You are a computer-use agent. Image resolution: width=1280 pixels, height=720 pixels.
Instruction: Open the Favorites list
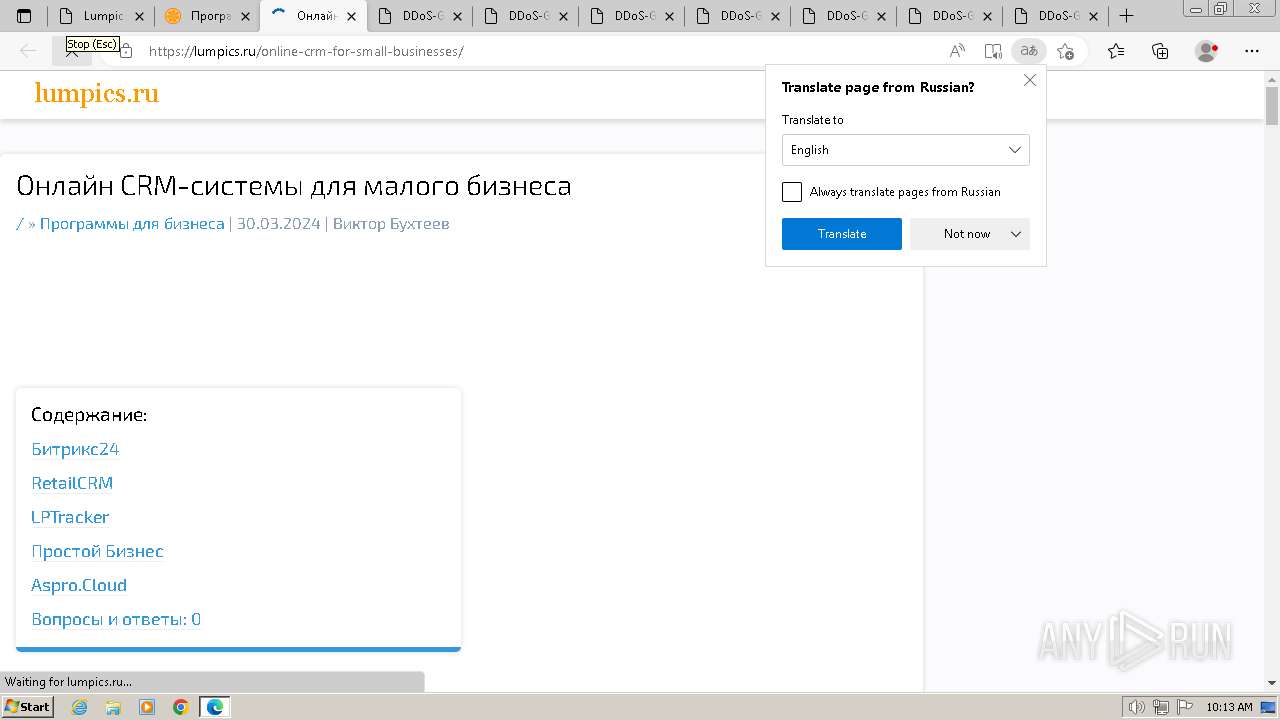1116,51
